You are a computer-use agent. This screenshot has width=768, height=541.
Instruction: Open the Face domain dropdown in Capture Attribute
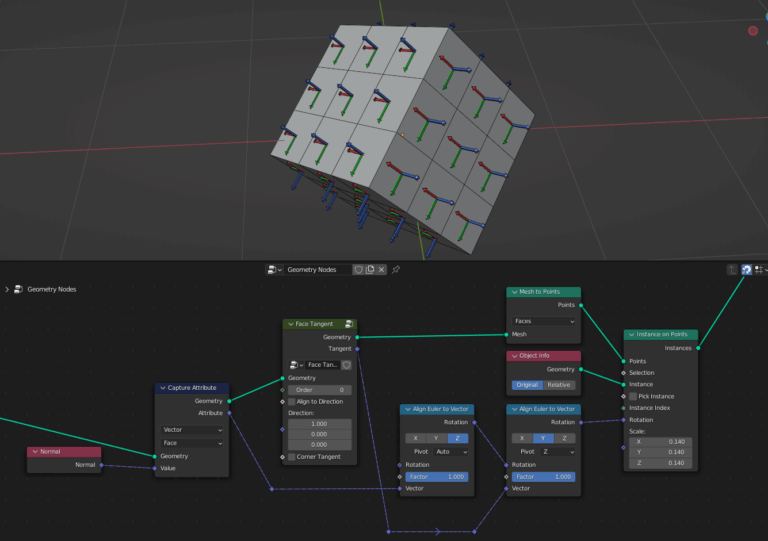click(x=192, y=443)
